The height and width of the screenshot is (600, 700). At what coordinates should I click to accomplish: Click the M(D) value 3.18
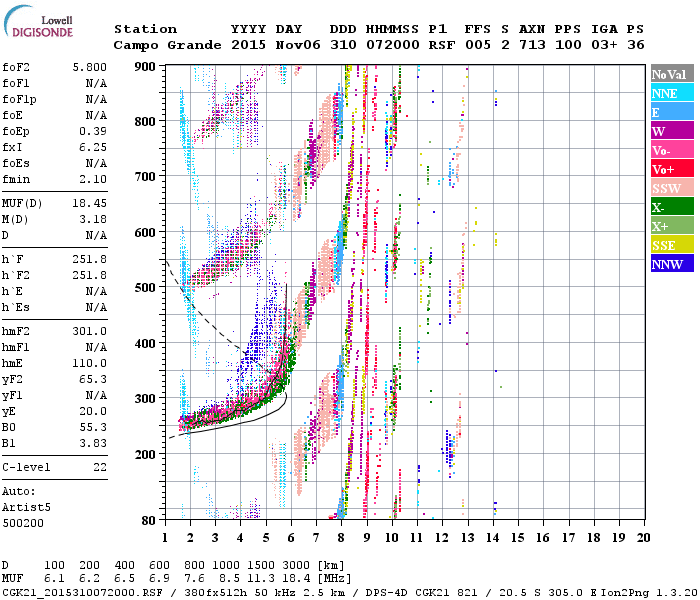coord(93,220)
